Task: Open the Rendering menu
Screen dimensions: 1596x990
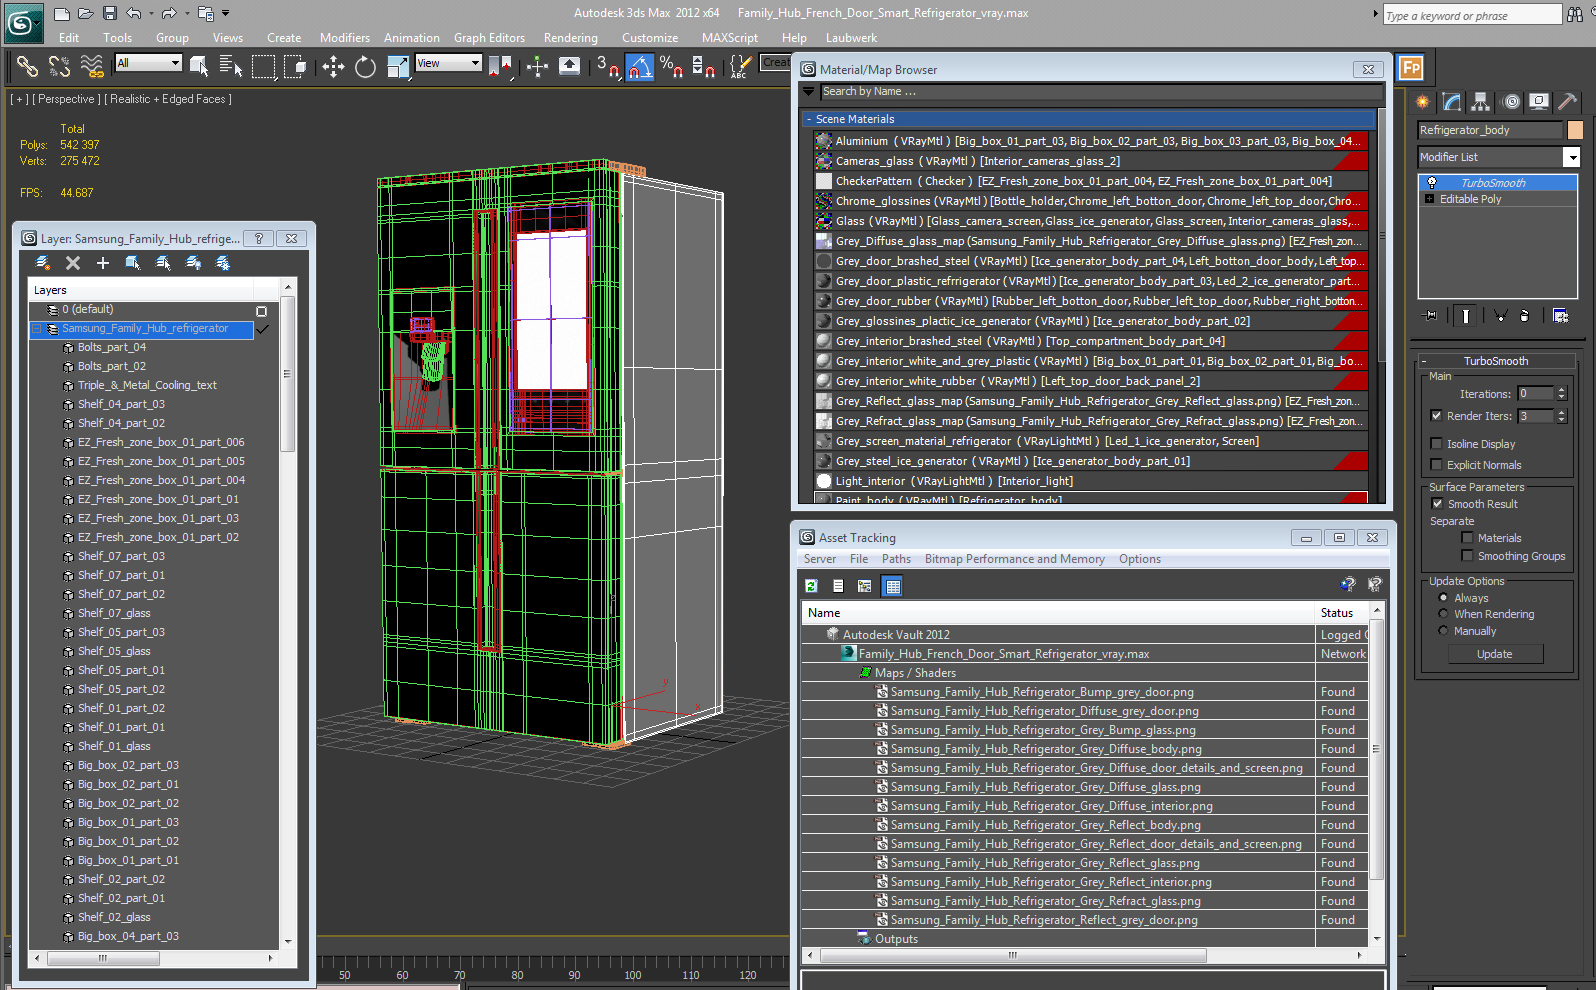Action: pos(570,38)
